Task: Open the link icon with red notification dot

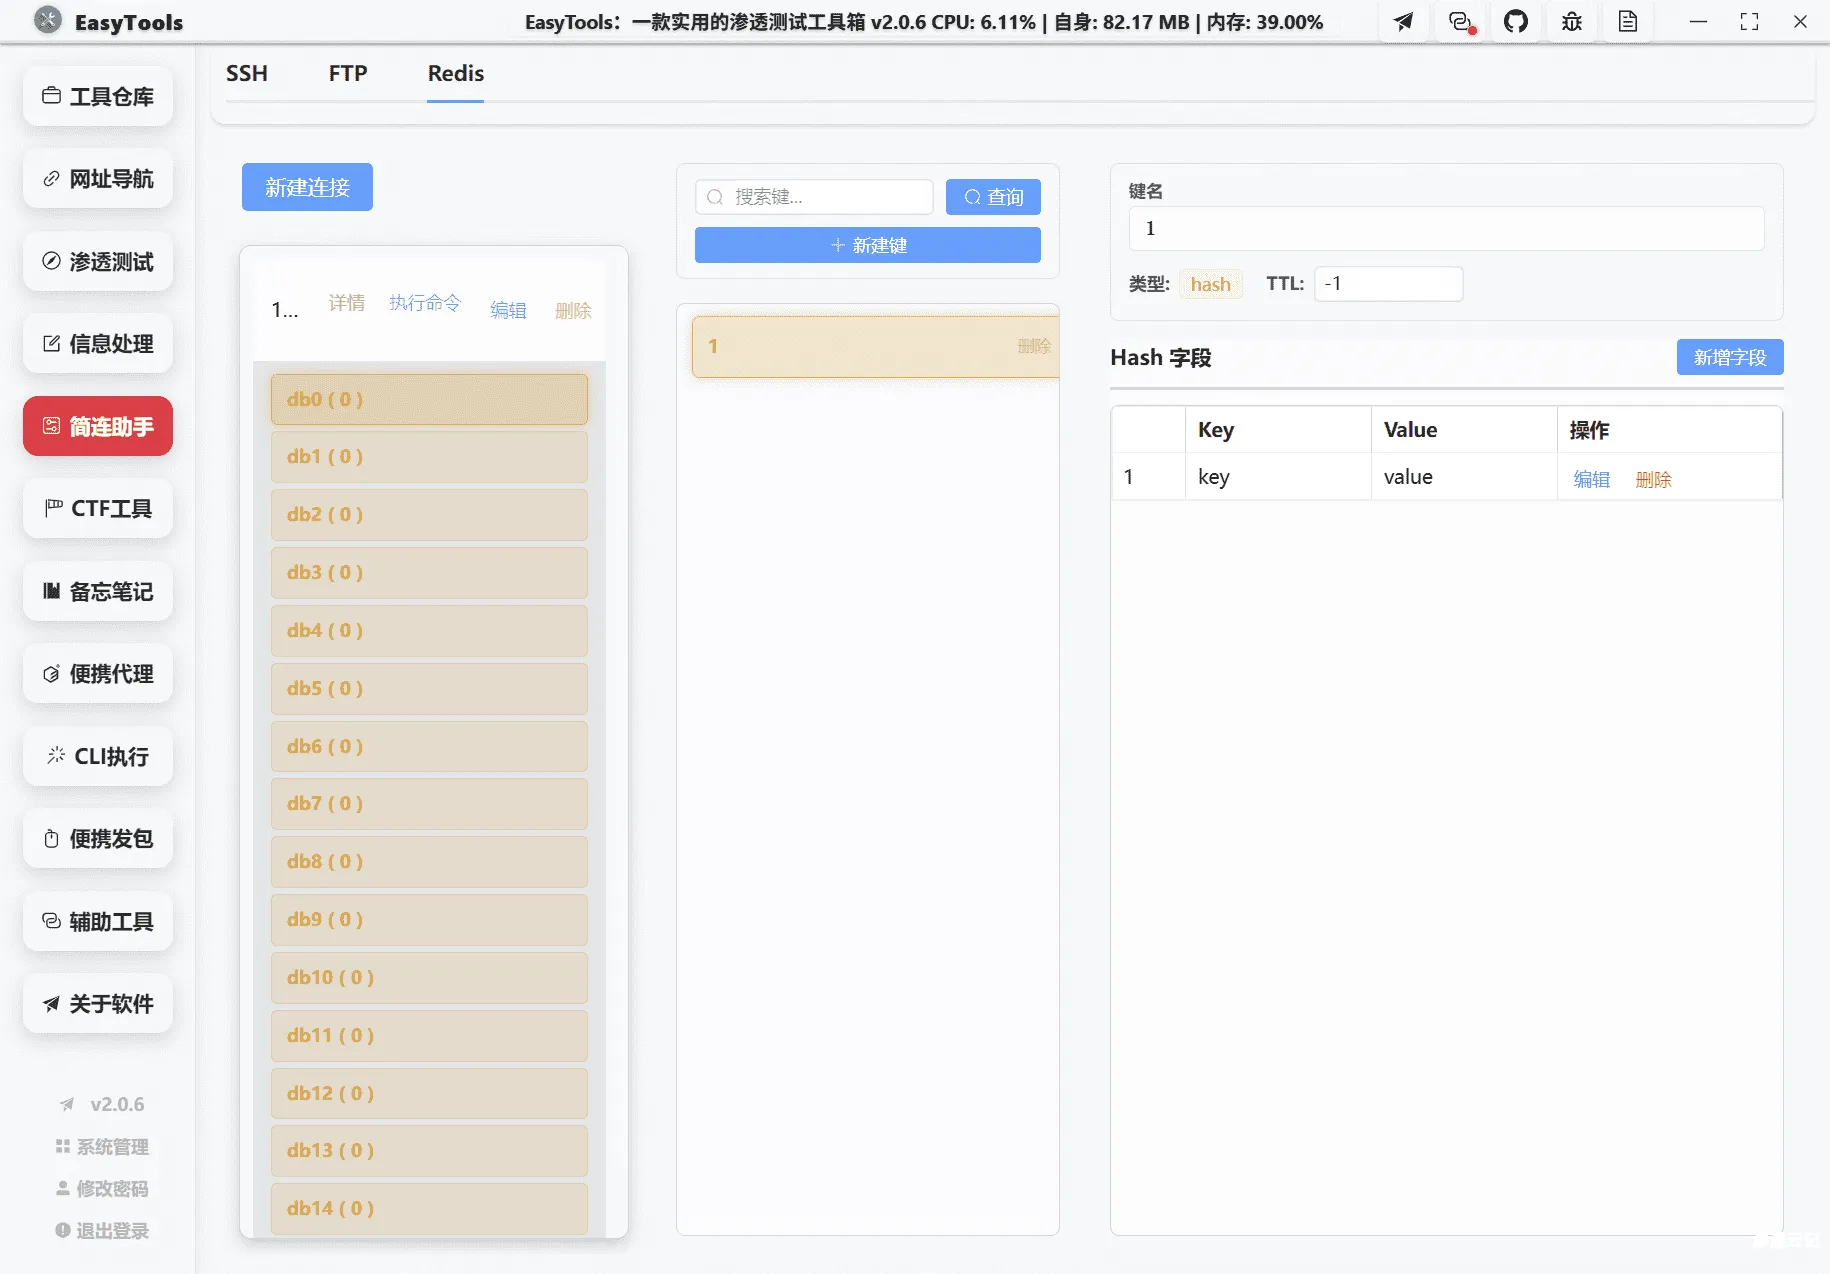Action: coord(1460,21)
